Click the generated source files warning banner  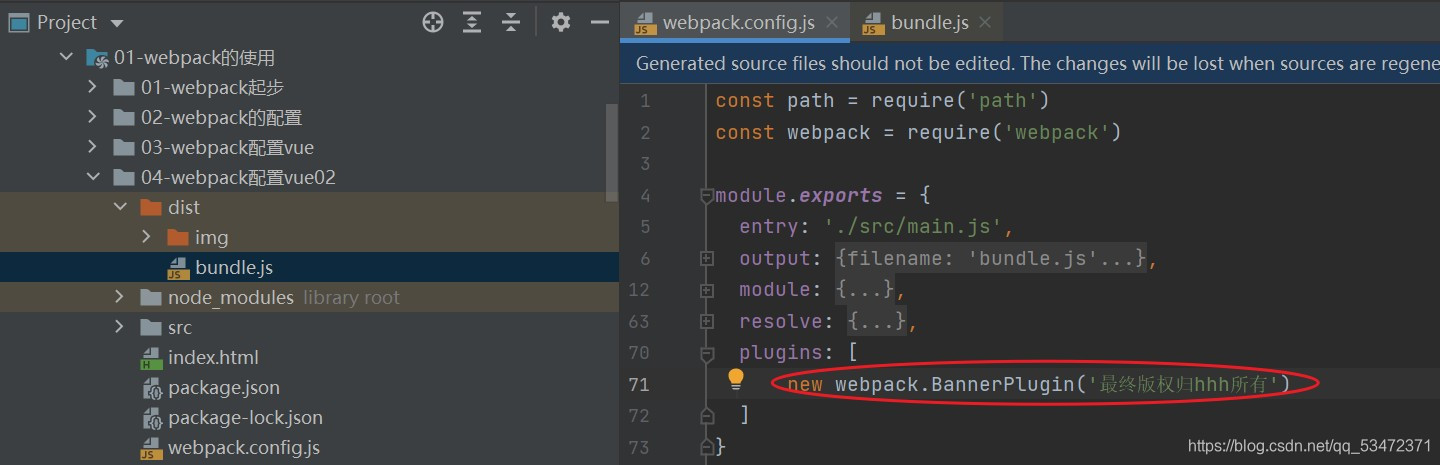1030,63
